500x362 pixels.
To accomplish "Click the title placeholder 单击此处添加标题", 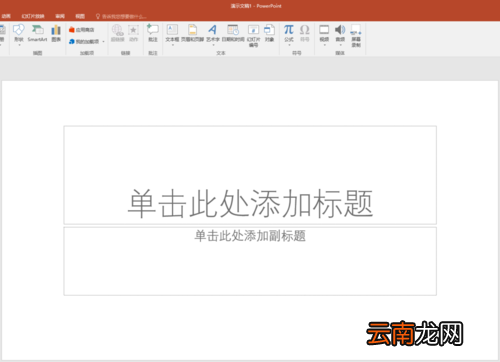I will (x=250, y=175).
